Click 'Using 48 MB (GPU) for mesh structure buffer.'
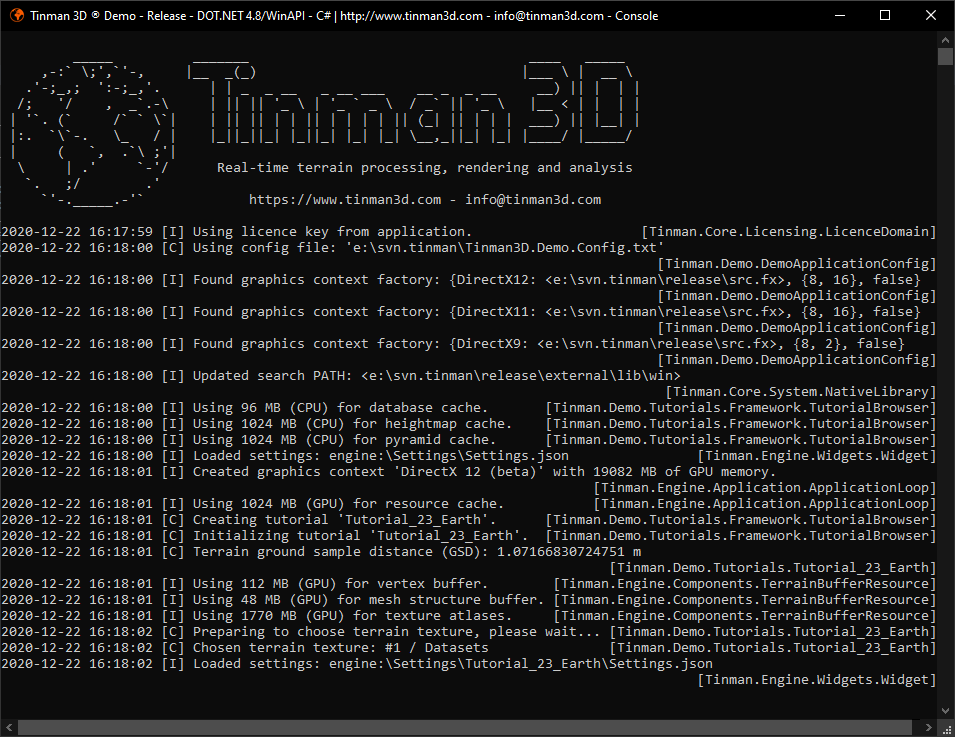 [x=368, y=599]
